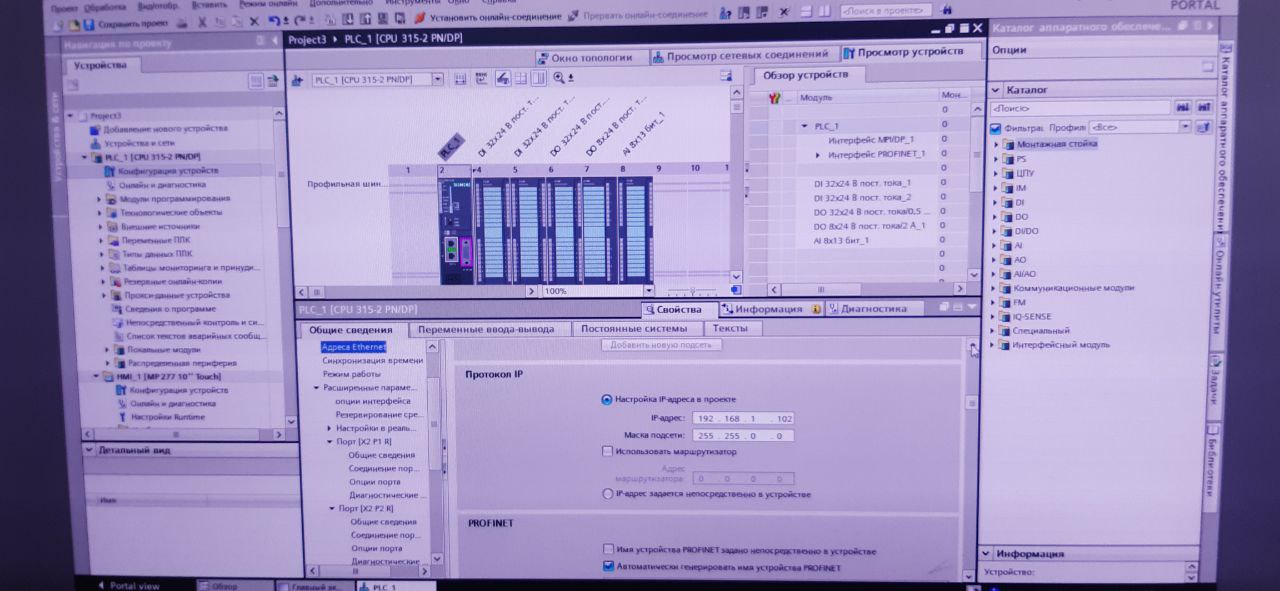Click the device view icon left of PLC selector
The image size is (1280, 591).
click(296, 80)
